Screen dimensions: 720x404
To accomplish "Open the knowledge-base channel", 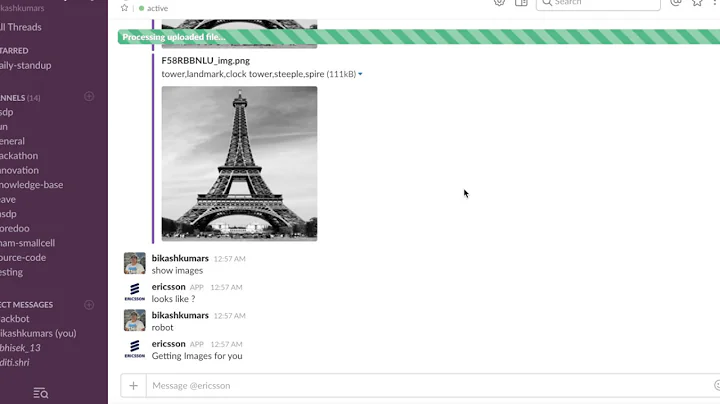I will click(x=32, y=185).
